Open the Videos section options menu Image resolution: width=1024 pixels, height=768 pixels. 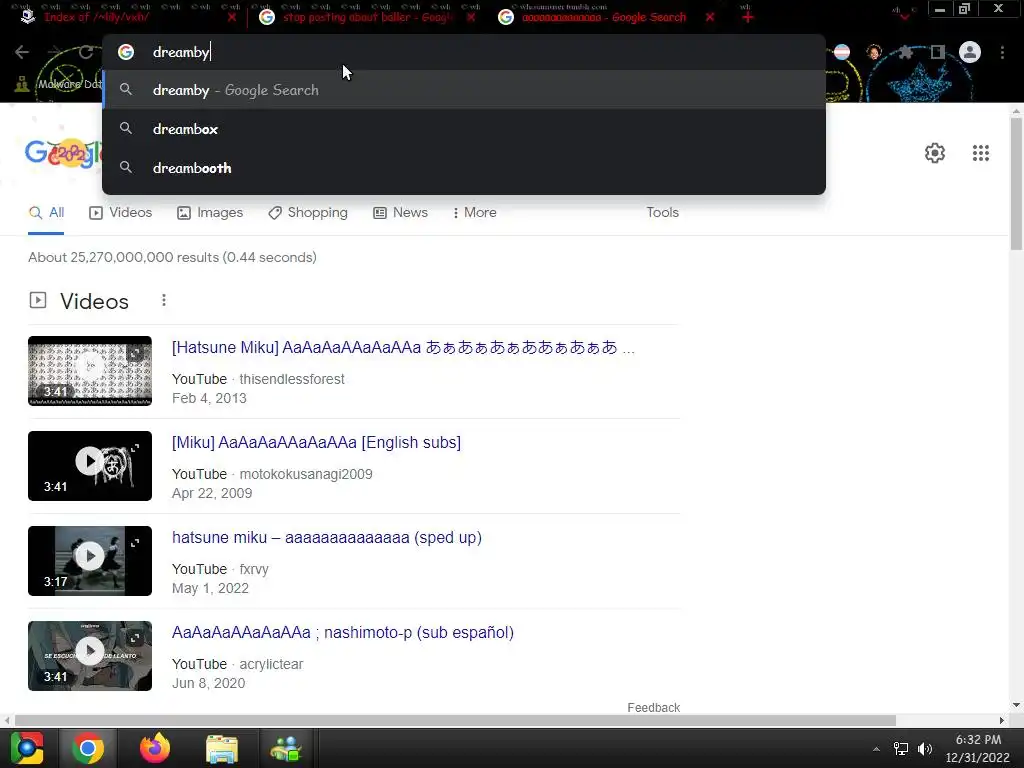pos(164,300)
